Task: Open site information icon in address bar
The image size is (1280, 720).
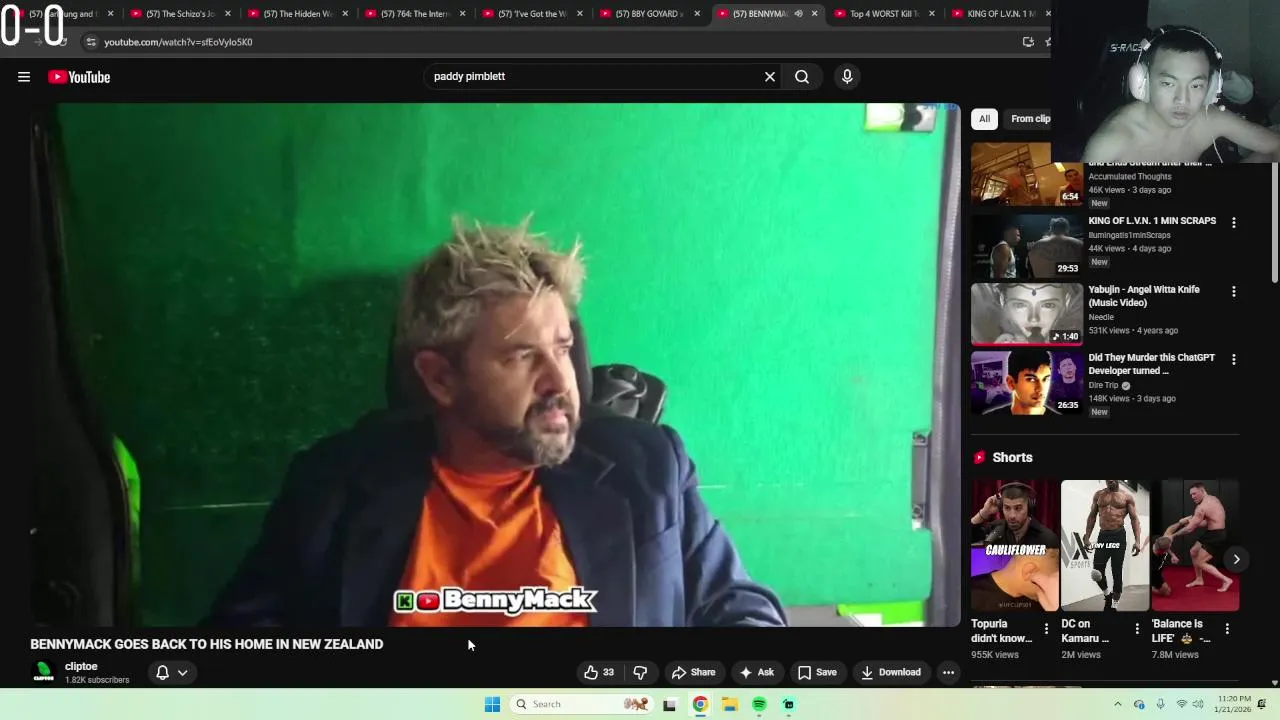Action: point(91,42)
